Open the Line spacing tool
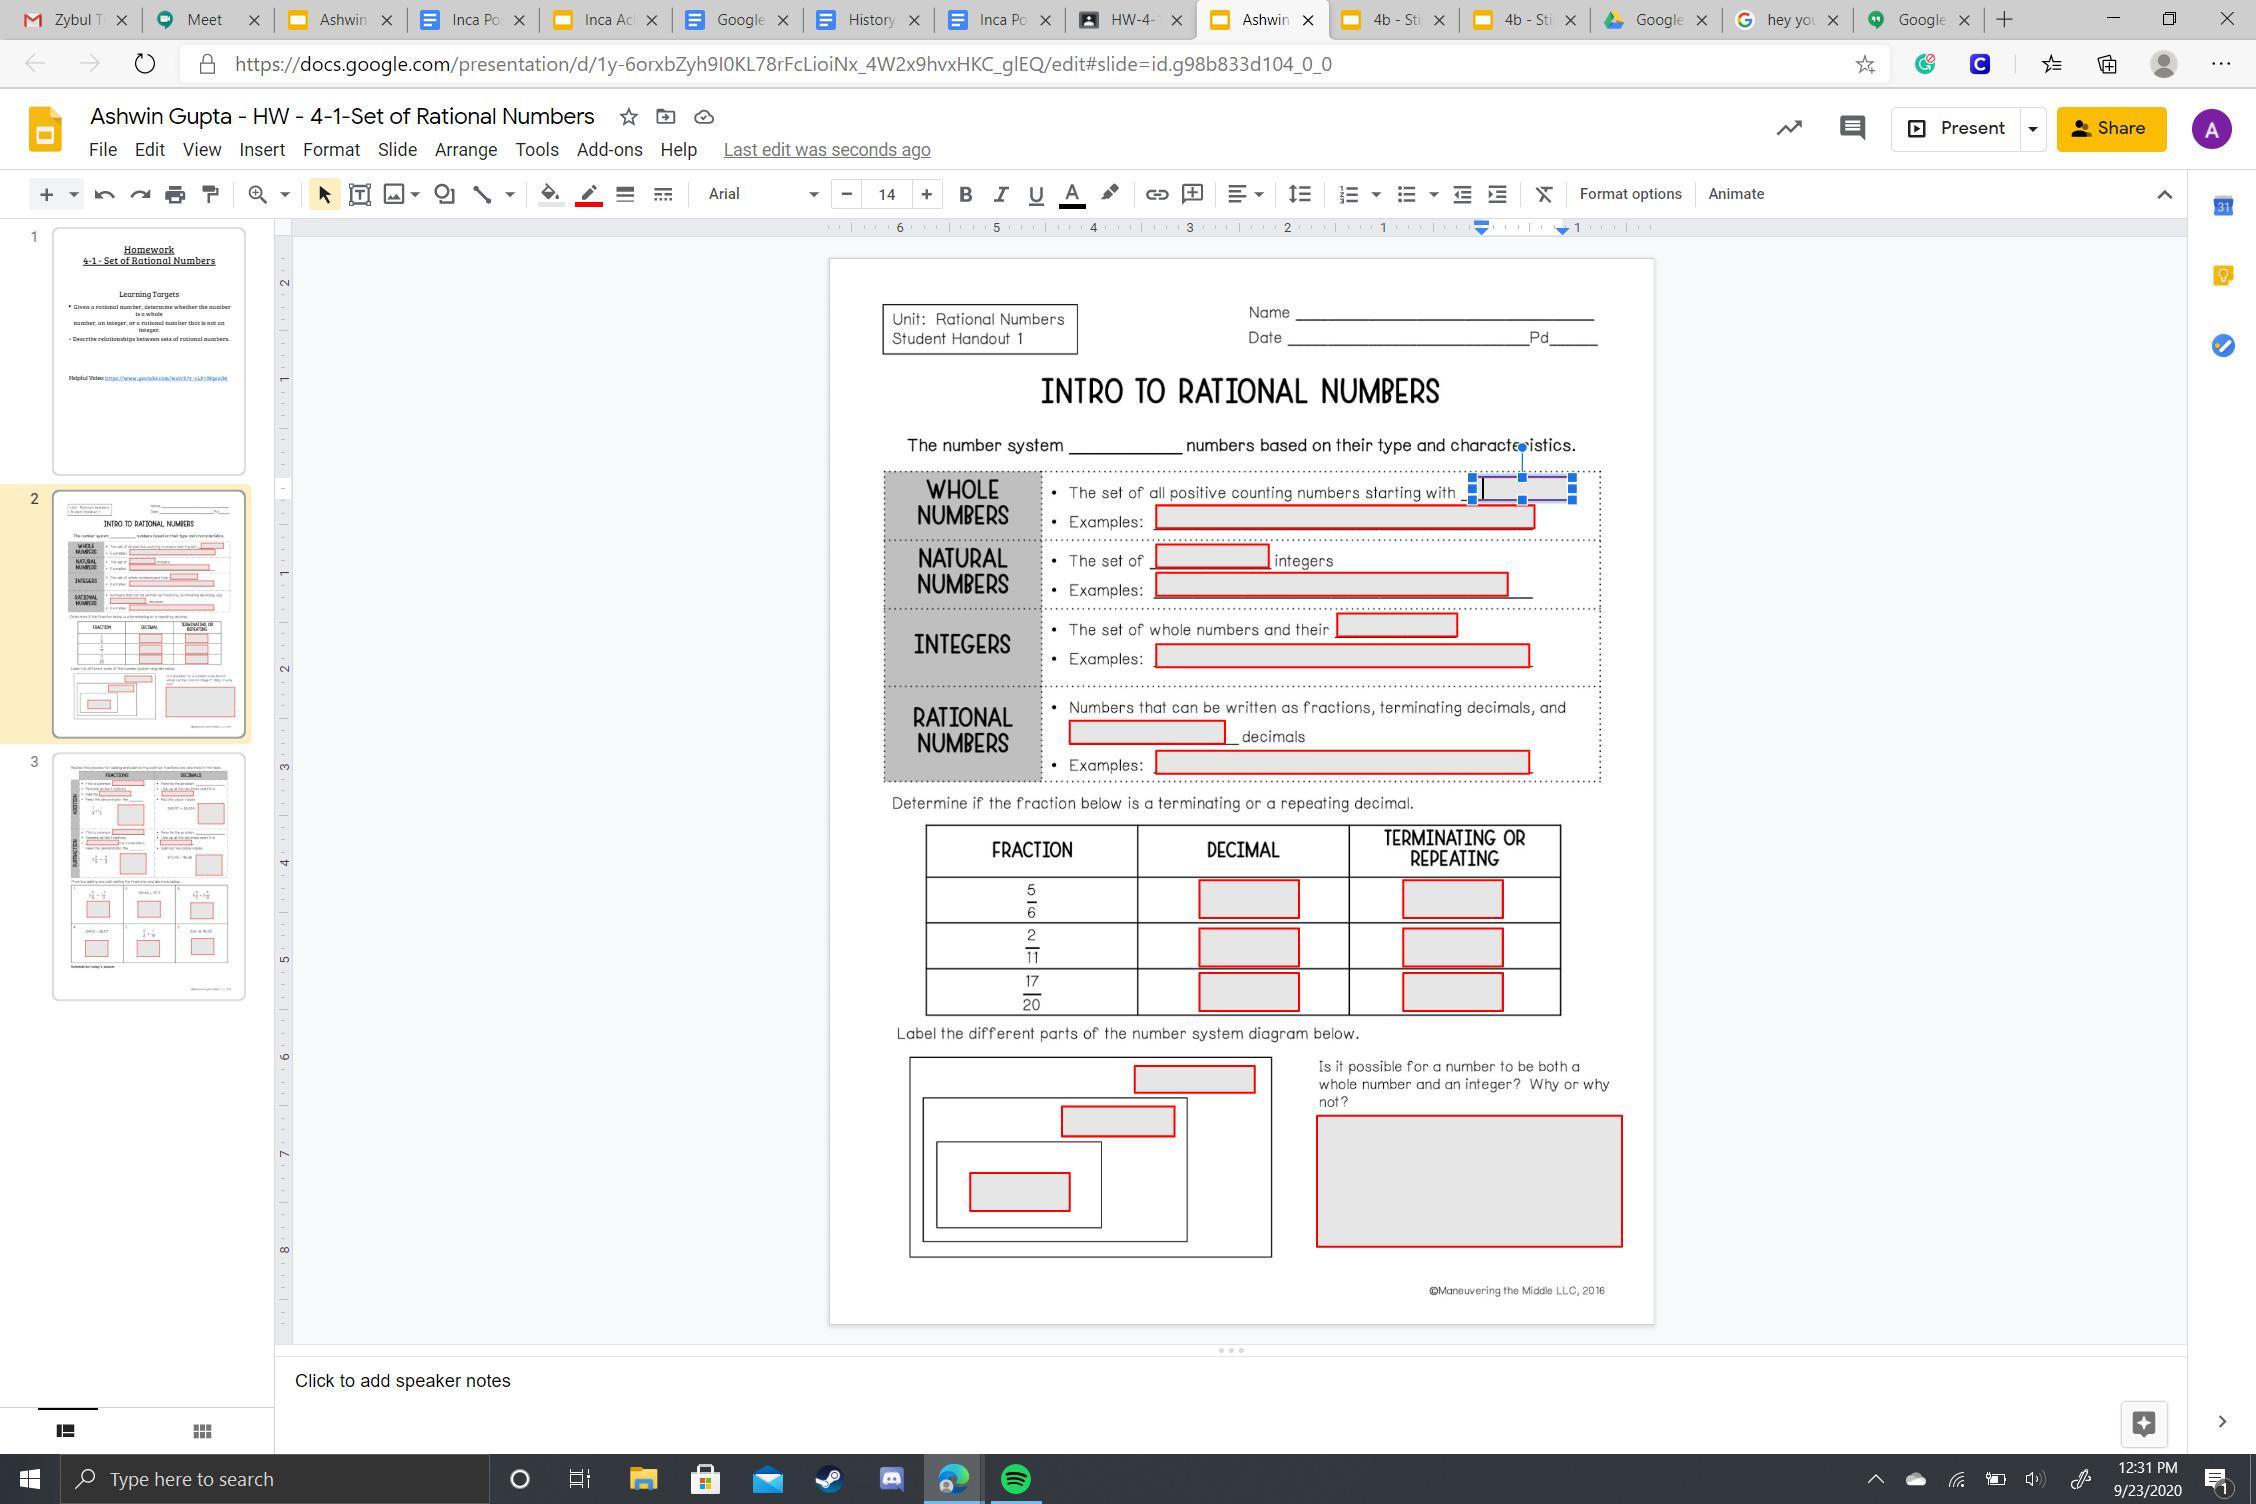Image resolution: width=2256 pixels, height=1504 pixels. pyautogui.click(x=1299, y=194)
